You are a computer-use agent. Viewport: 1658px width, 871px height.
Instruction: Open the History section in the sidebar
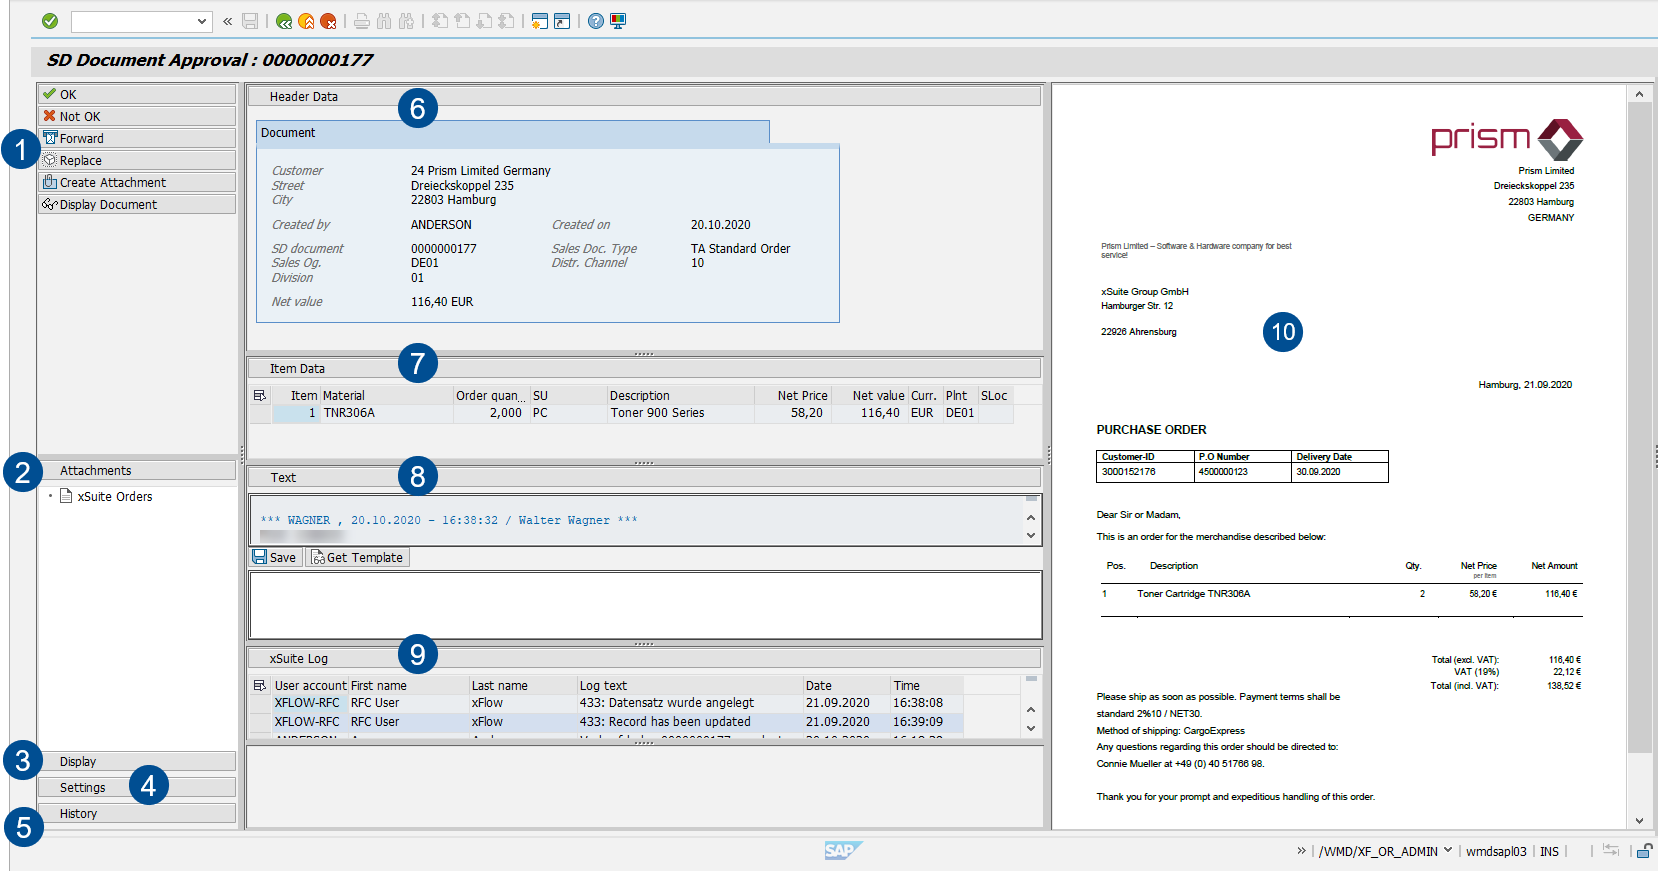[137, 813]
